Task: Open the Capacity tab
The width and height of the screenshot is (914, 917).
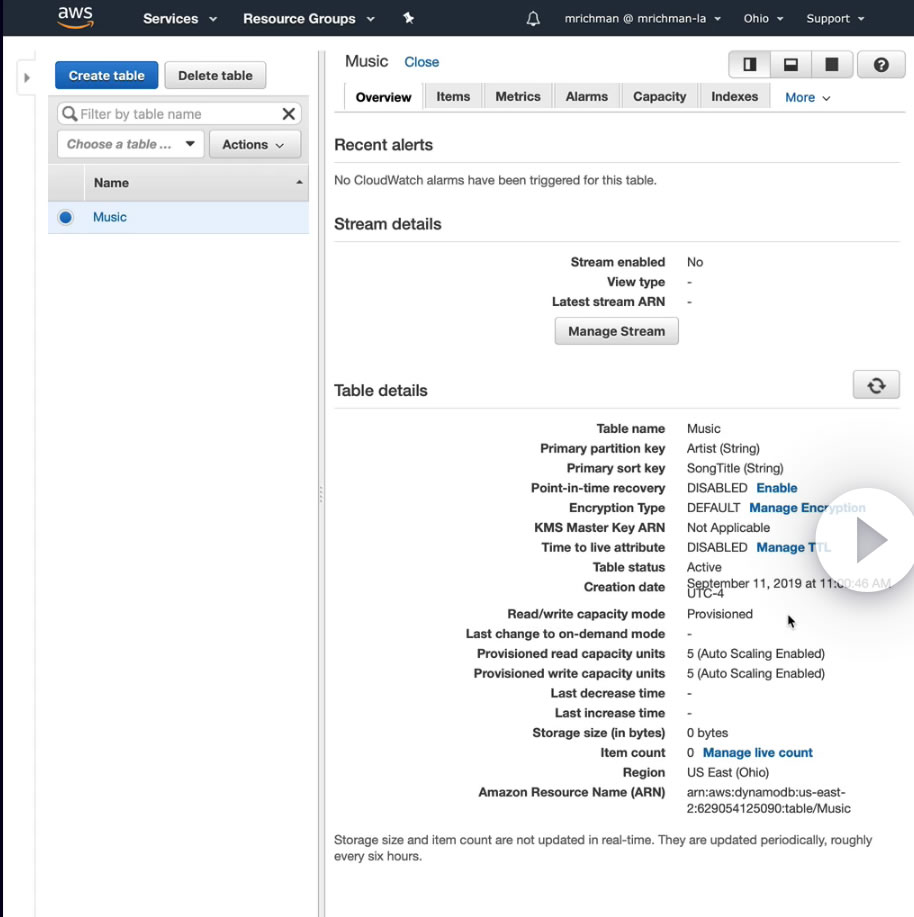Action: click(x=659, y=96)
